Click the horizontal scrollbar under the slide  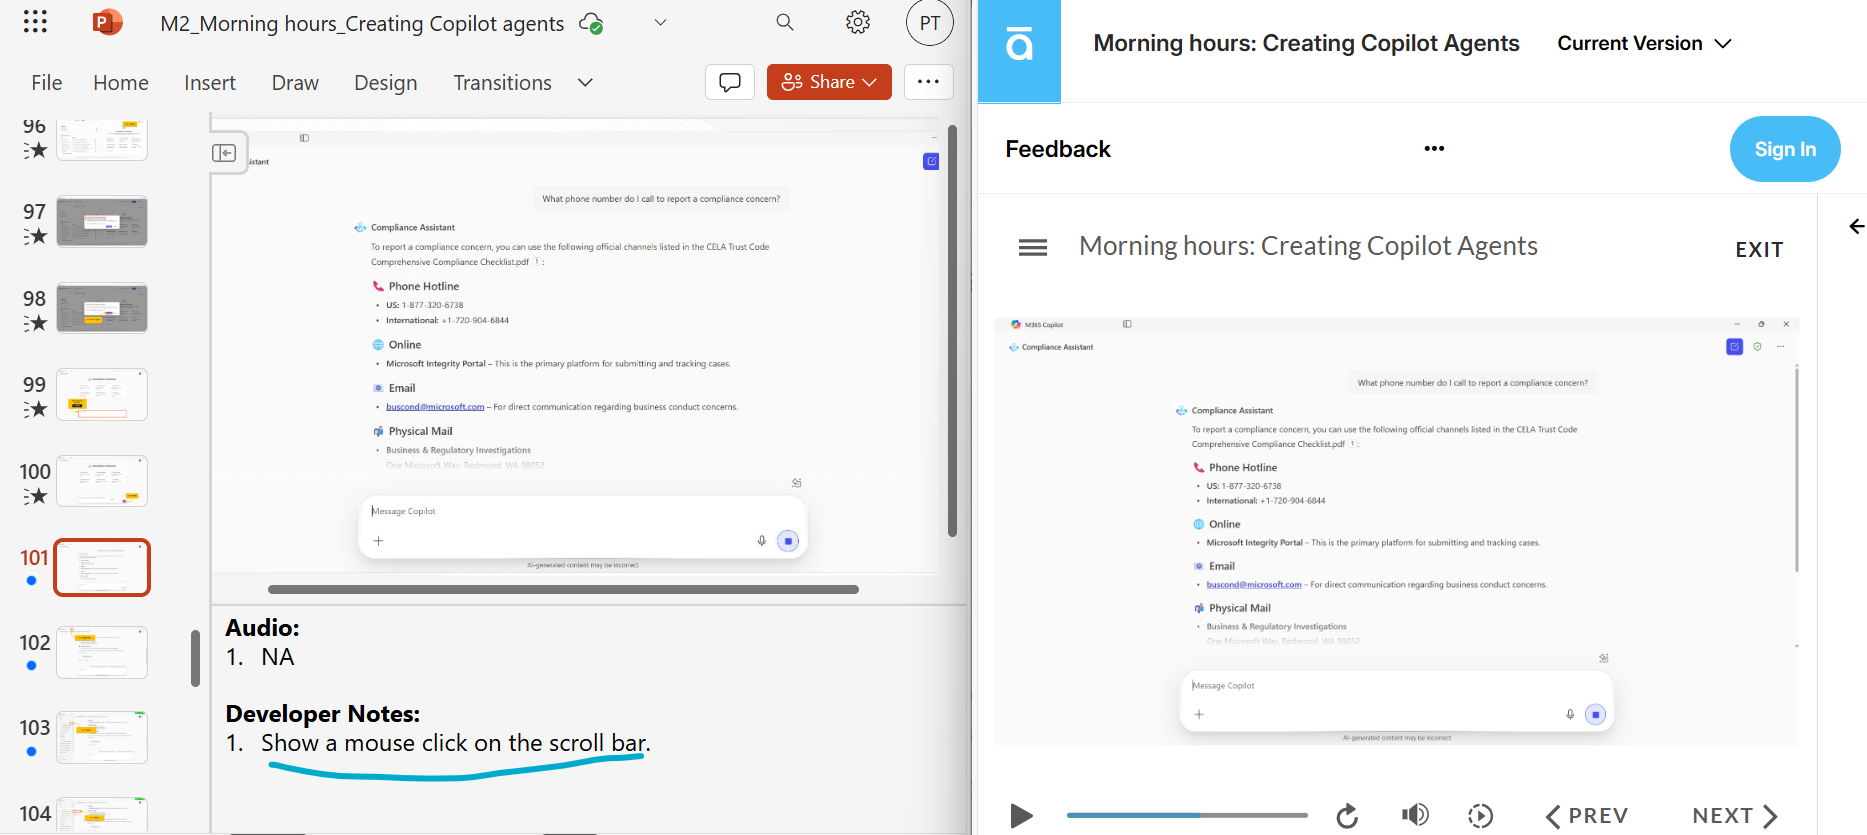click(563, 589)
